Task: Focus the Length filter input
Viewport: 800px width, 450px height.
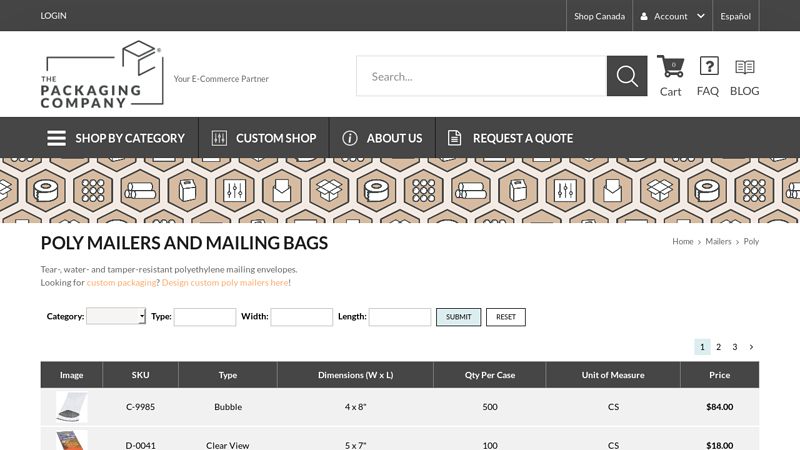Action: coord(400,317)
